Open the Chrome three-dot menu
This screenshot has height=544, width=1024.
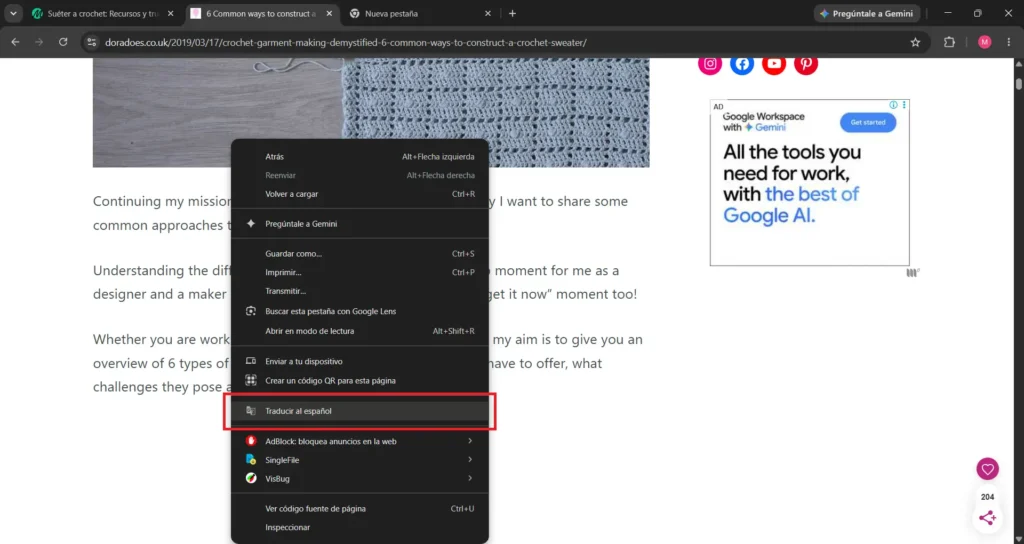point(1009,42)
